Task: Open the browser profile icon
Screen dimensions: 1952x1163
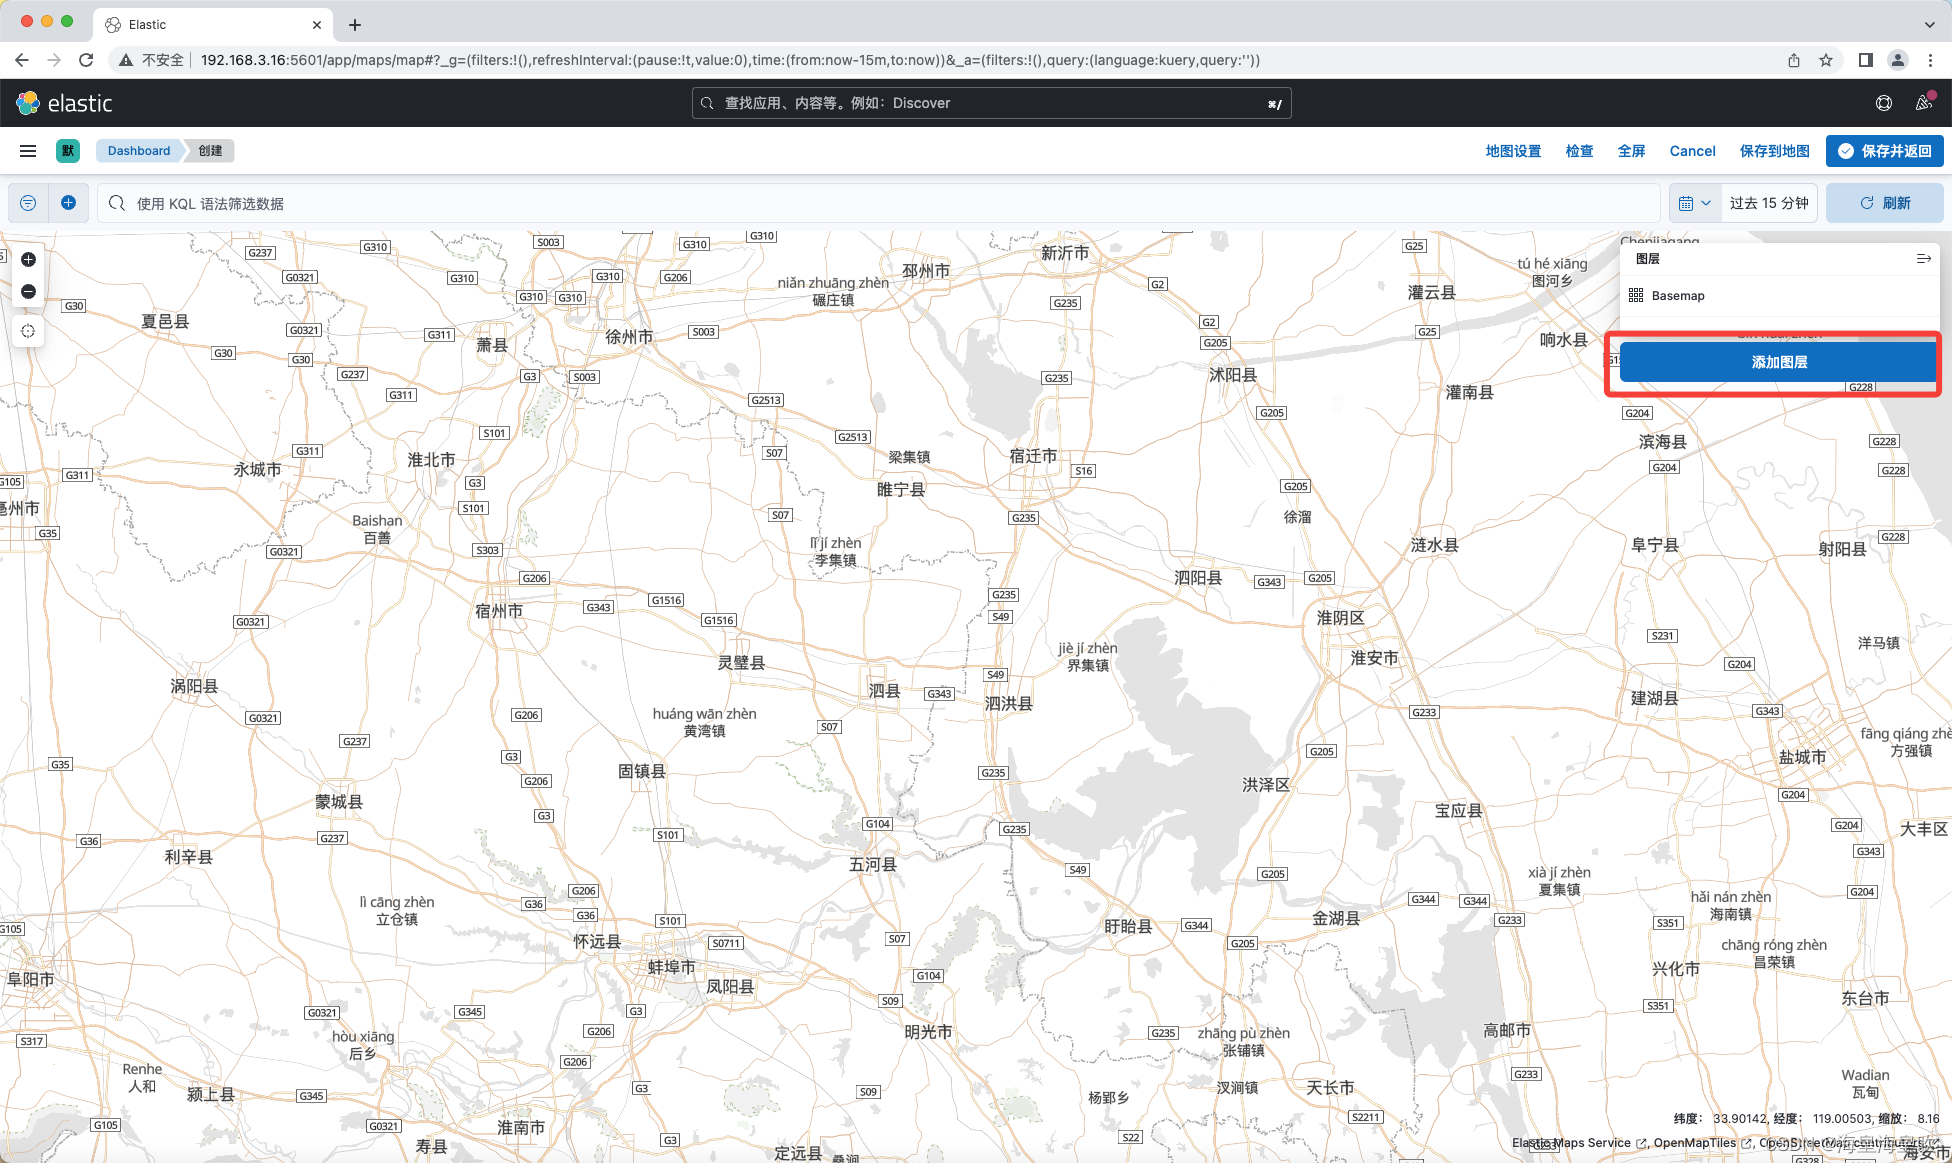Action: [x=1897, y=60]
